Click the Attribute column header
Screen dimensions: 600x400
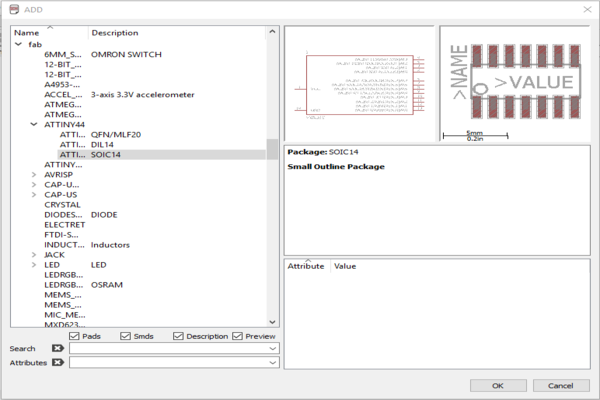(x=307, y=266)
